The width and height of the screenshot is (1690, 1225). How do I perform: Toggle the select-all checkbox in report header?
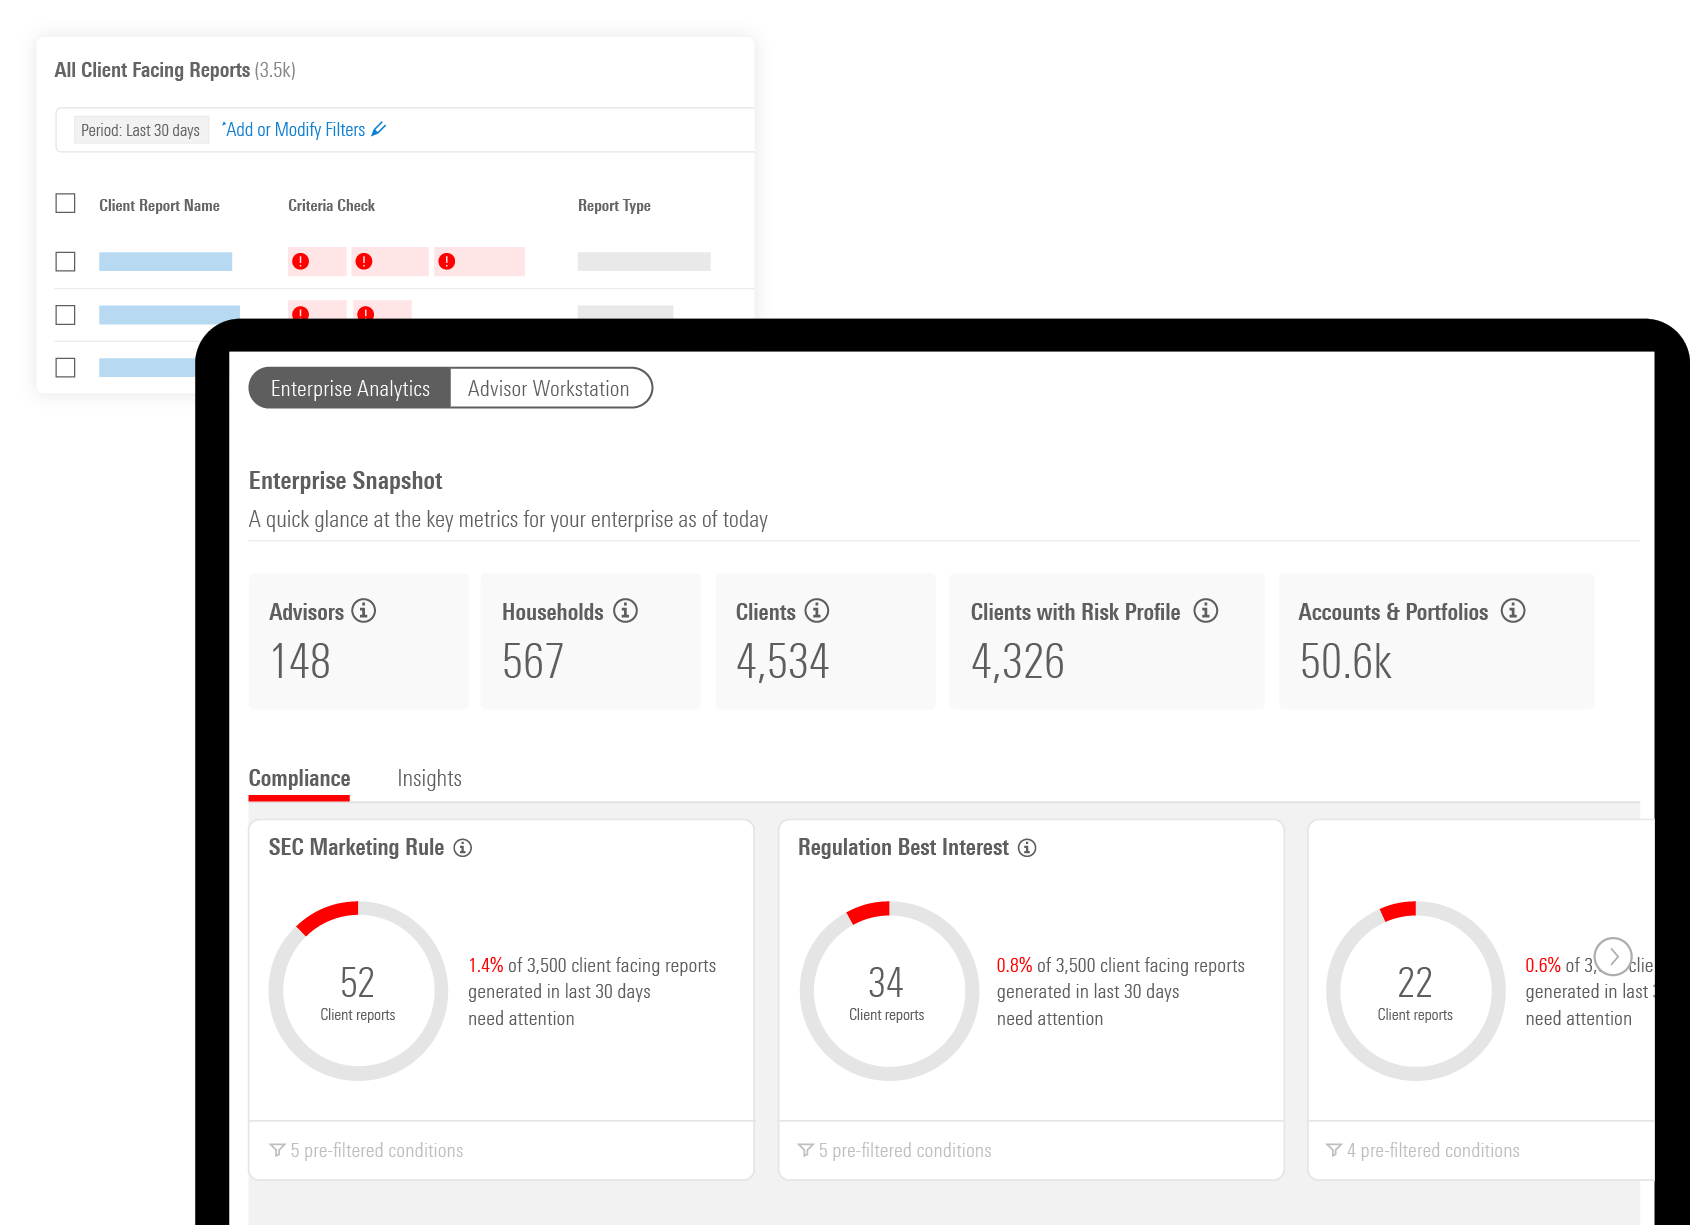pyautogui.click(x=66, y=204)
